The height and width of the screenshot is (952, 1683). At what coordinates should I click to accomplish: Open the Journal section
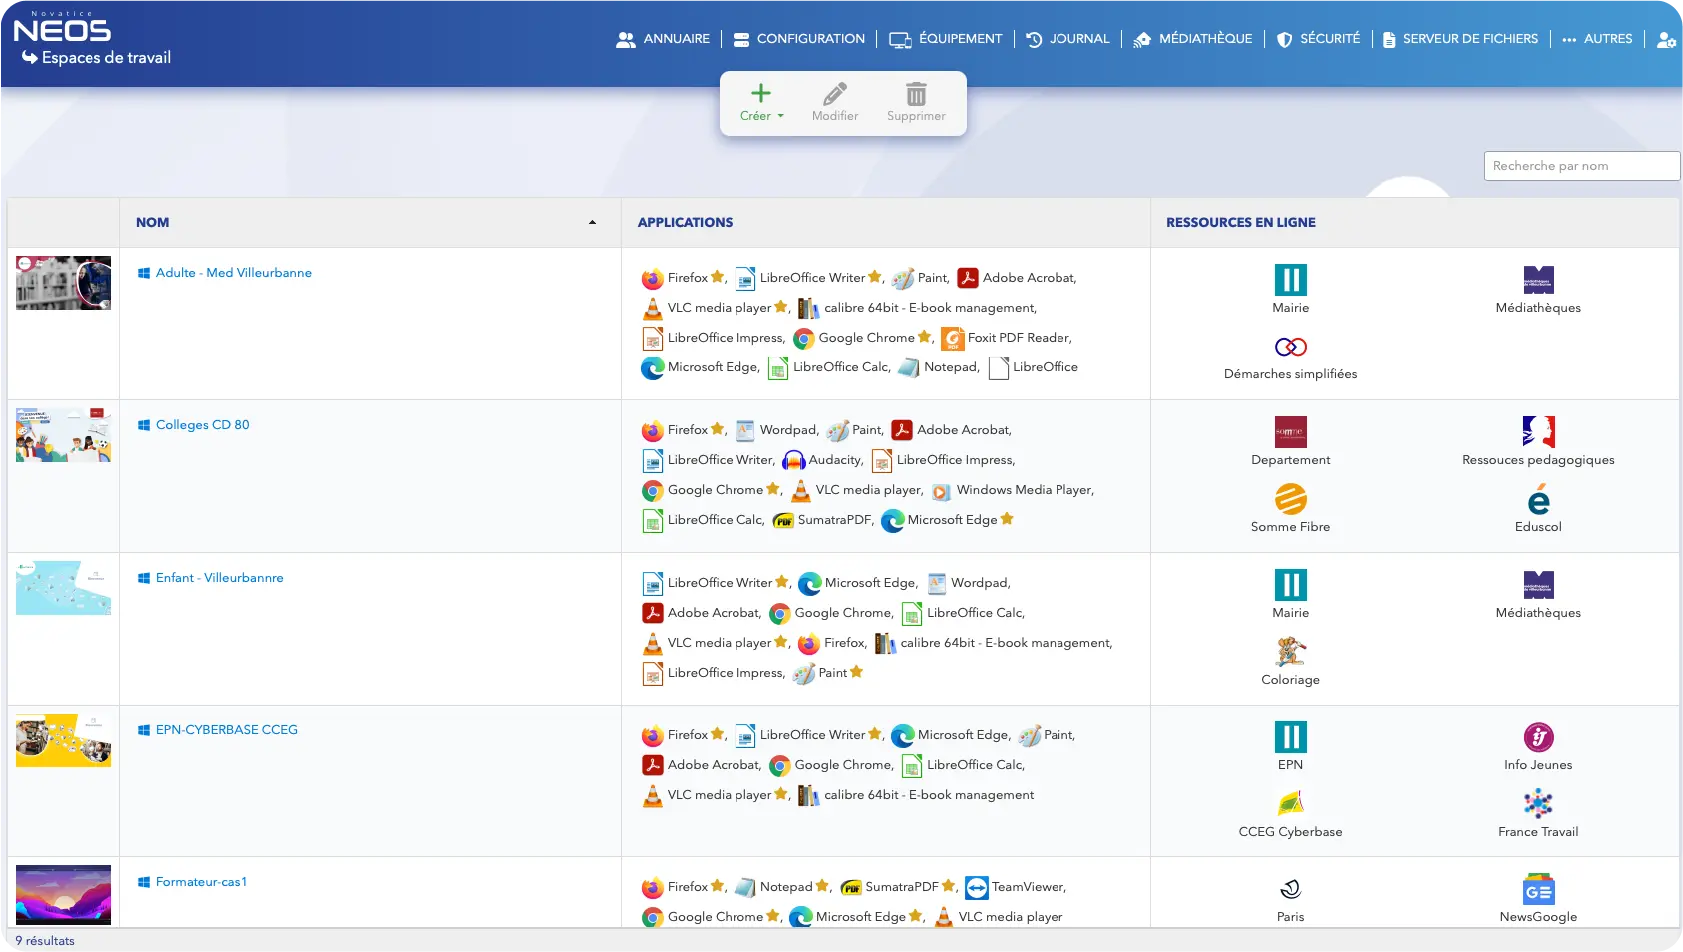pyautogui.click(x=1068, y=39)
